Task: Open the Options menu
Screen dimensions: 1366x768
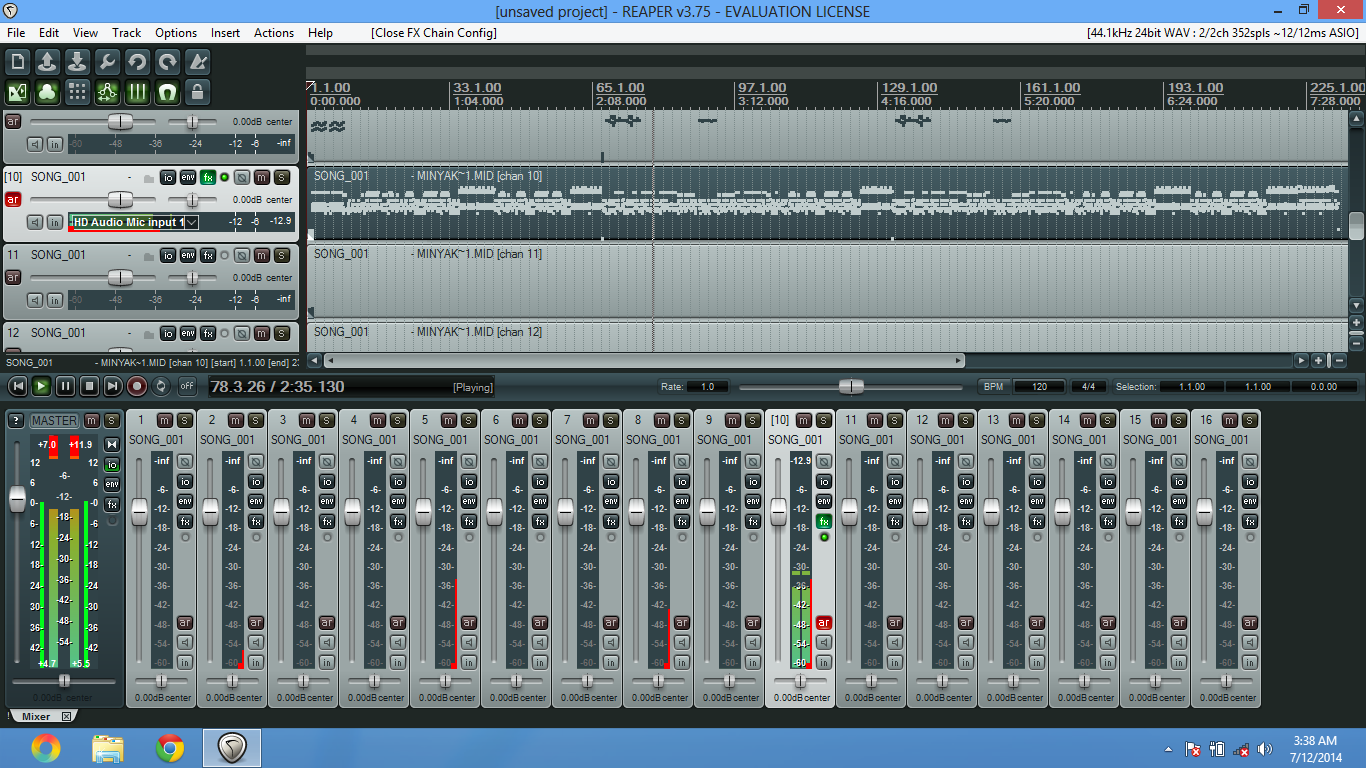Action: coord(176,32)
